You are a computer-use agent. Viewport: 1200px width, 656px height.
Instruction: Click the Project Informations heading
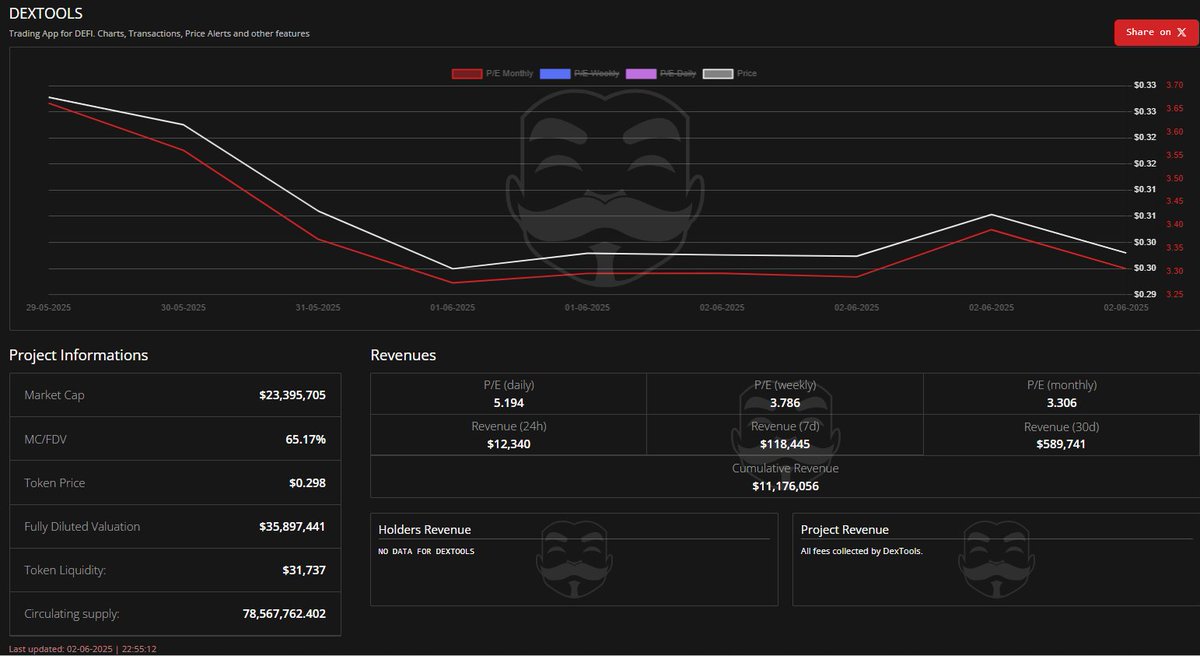click(x=78, y=355)
